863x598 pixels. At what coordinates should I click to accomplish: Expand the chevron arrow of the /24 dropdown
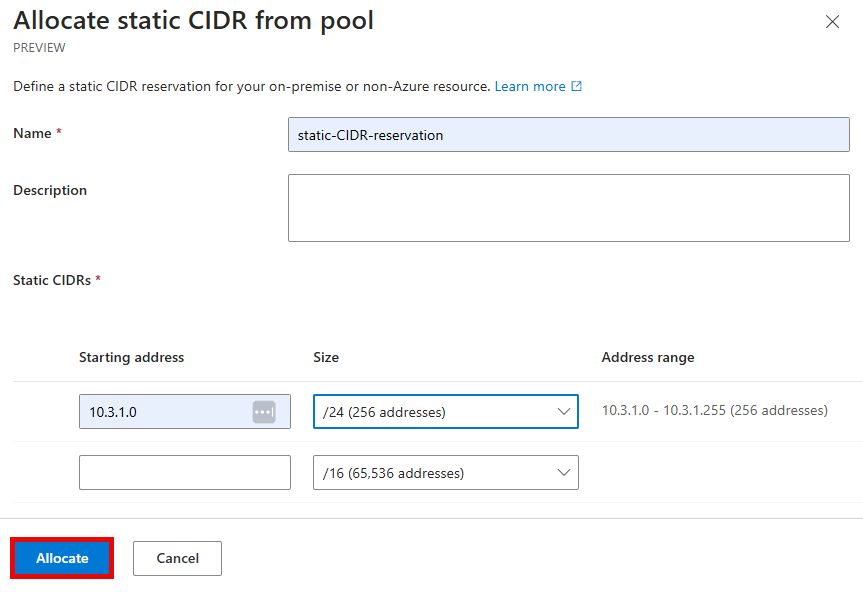tap(564, 412)
